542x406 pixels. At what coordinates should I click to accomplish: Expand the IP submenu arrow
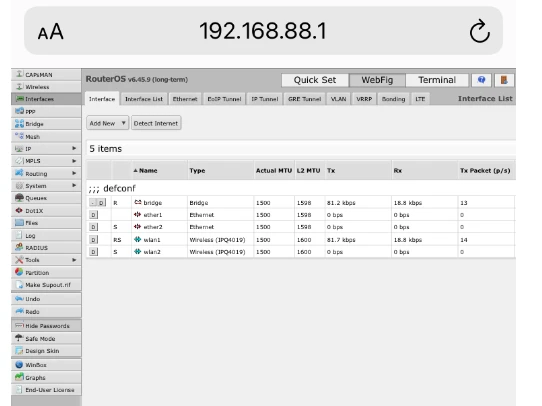click(74, 149)
